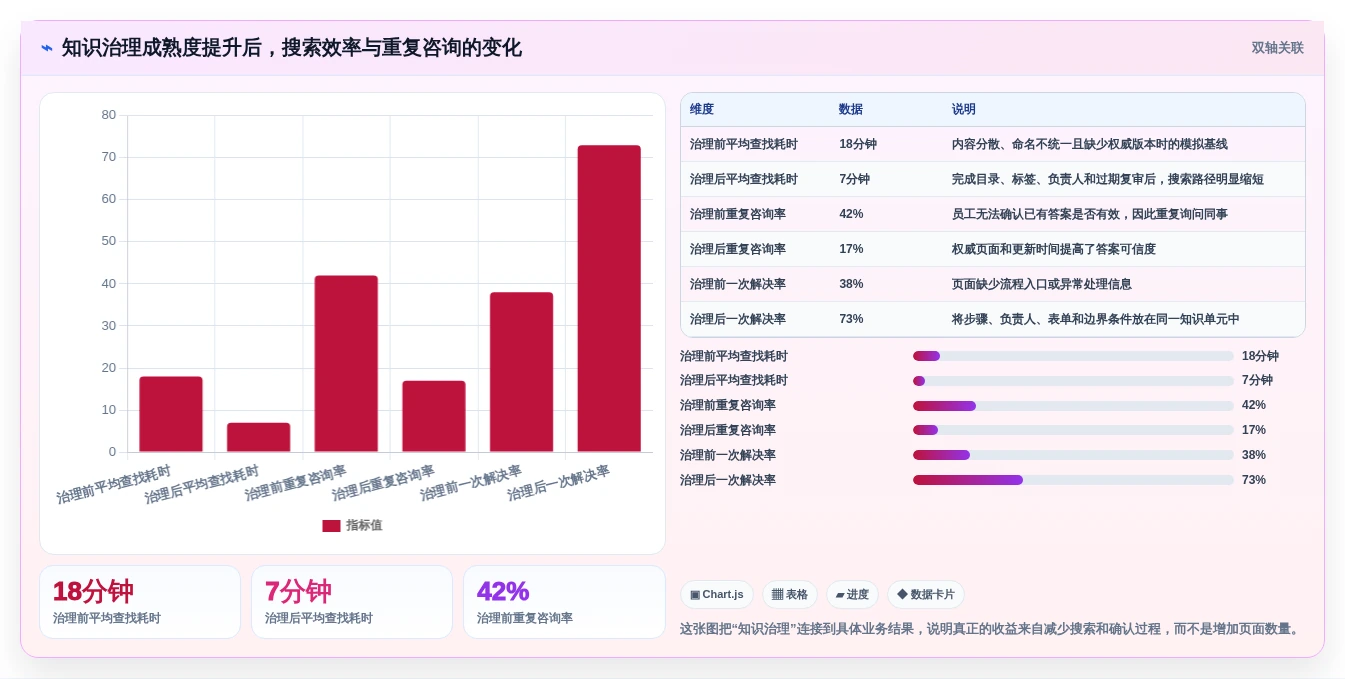Click the 治理后一次解决率 bar in chart
Image resolution: width=1345 pixels, height=679 pixels.
pyautogui.click(x=609, y=298)
